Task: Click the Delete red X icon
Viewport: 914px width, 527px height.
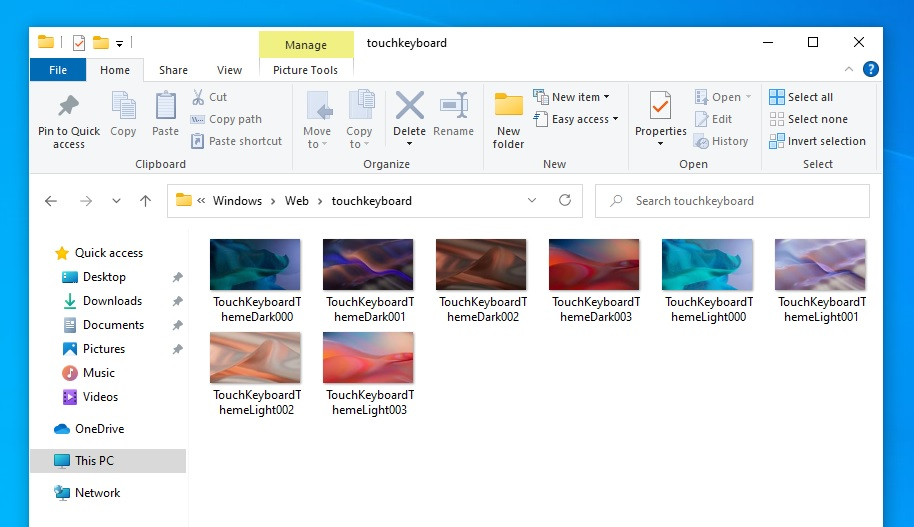Action: pyautogui.click(x=409, y=107)
